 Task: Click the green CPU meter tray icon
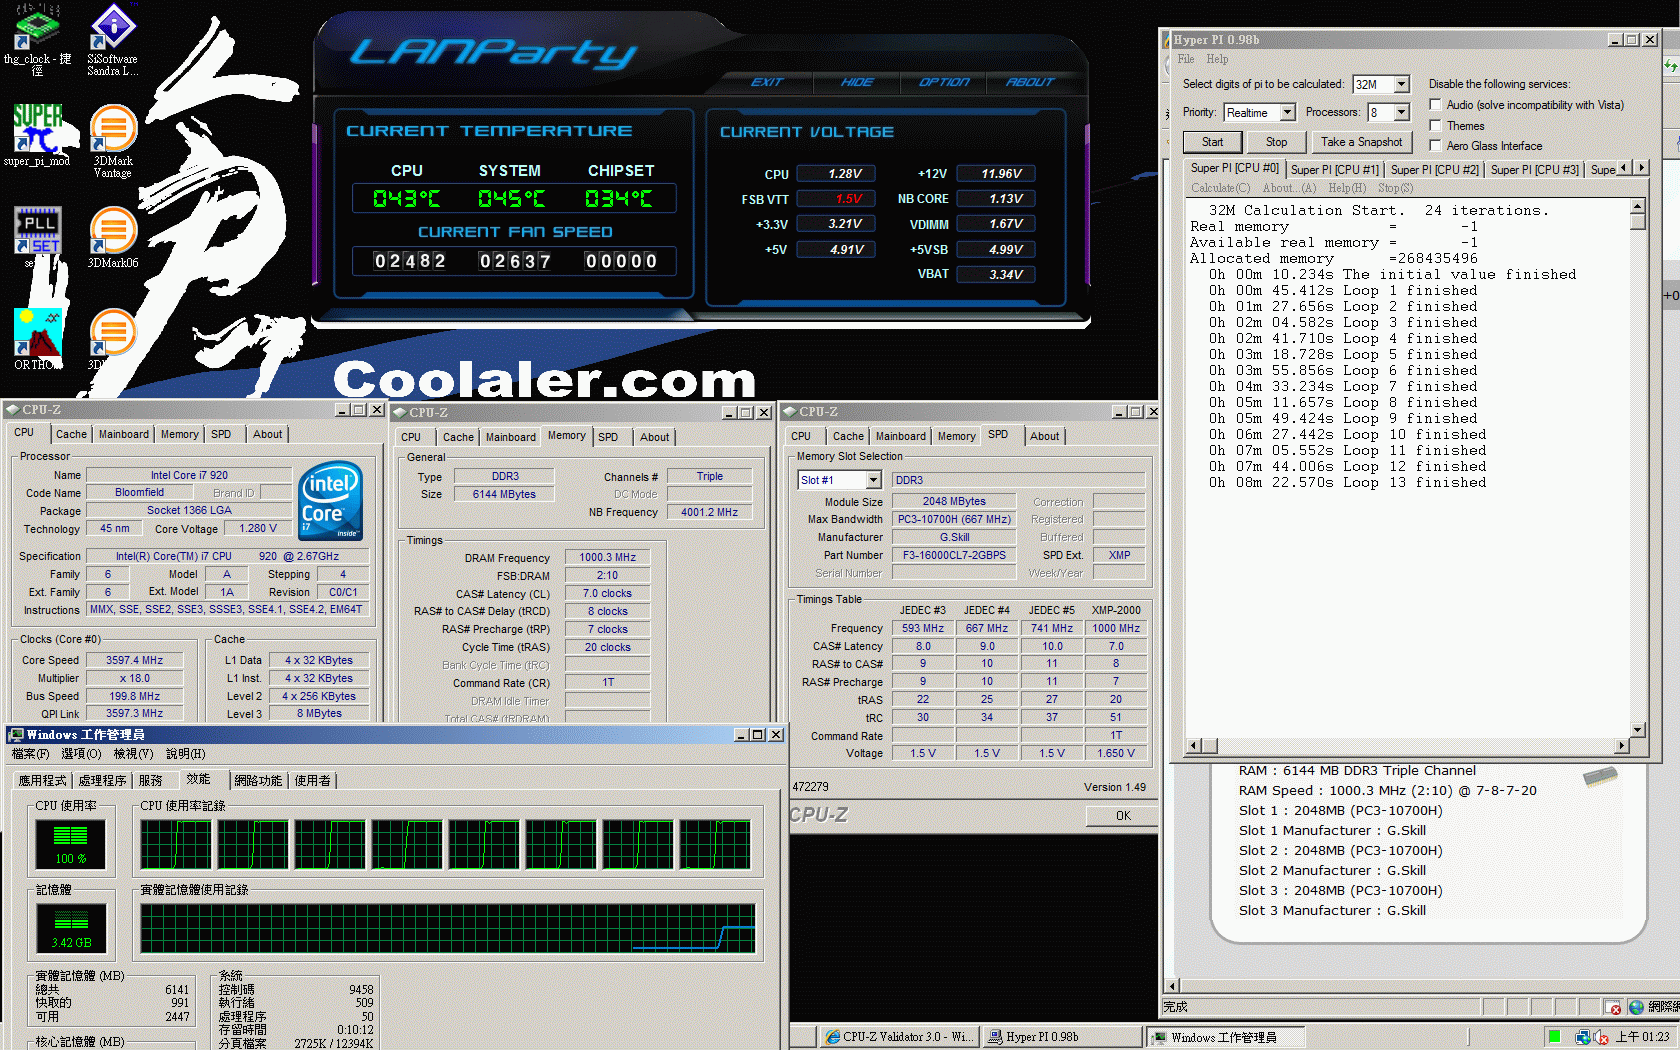(1554, 1037)
